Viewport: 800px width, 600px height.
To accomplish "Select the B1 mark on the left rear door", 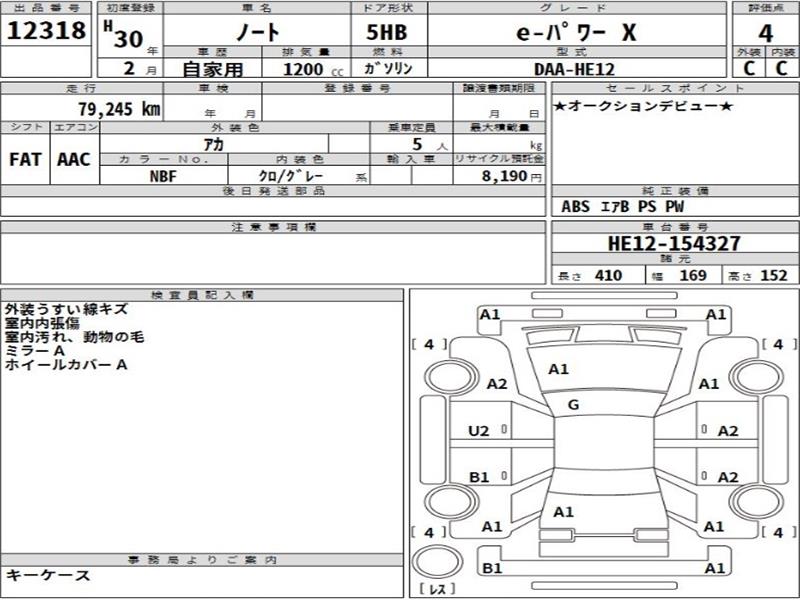I will pos(479,478).
